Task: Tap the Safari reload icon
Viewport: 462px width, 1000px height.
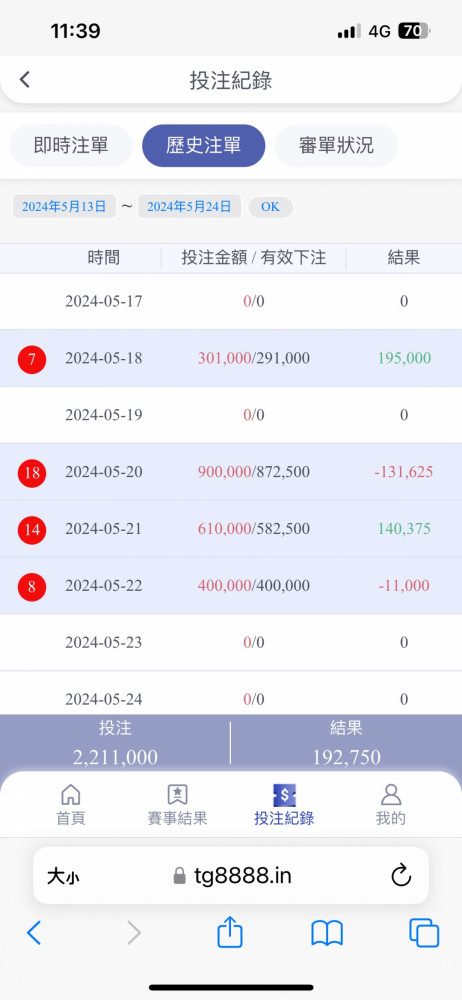Action: point(401,876)
